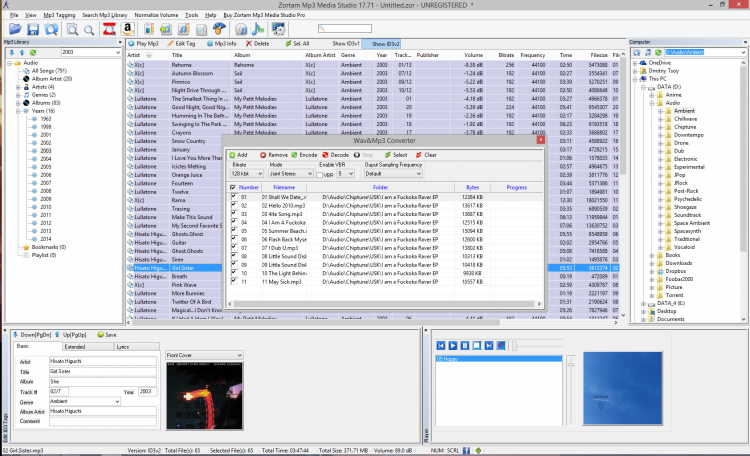The height and width of the screenshot is (456, 750).
Task: Click Decode in the converter toolbar
Action: 335,155
